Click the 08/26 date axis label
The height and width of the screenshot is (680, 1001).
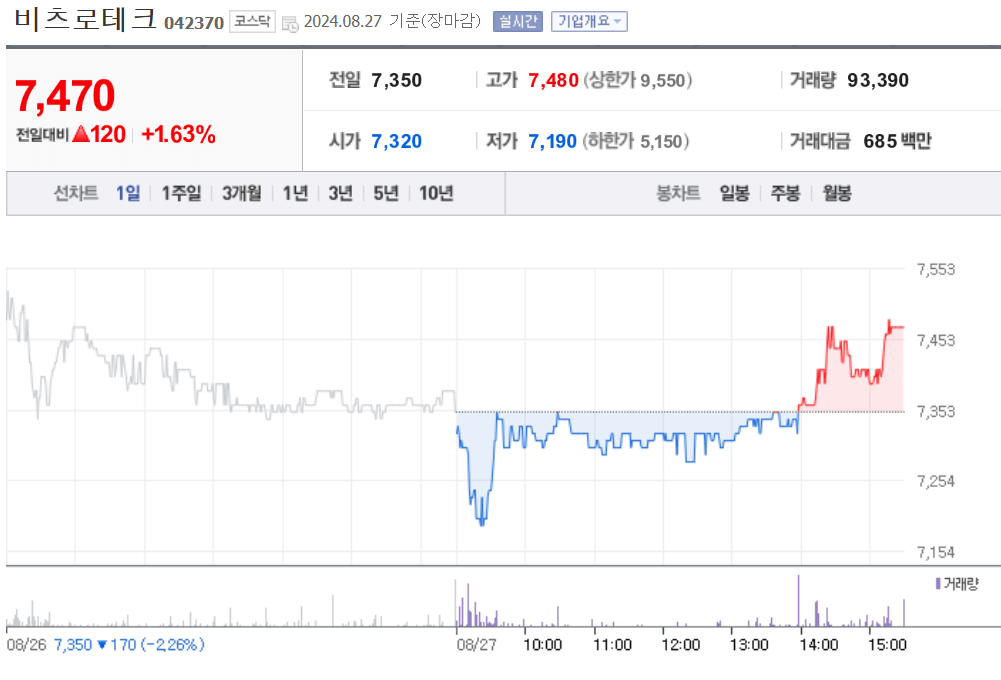coord(26,645)
